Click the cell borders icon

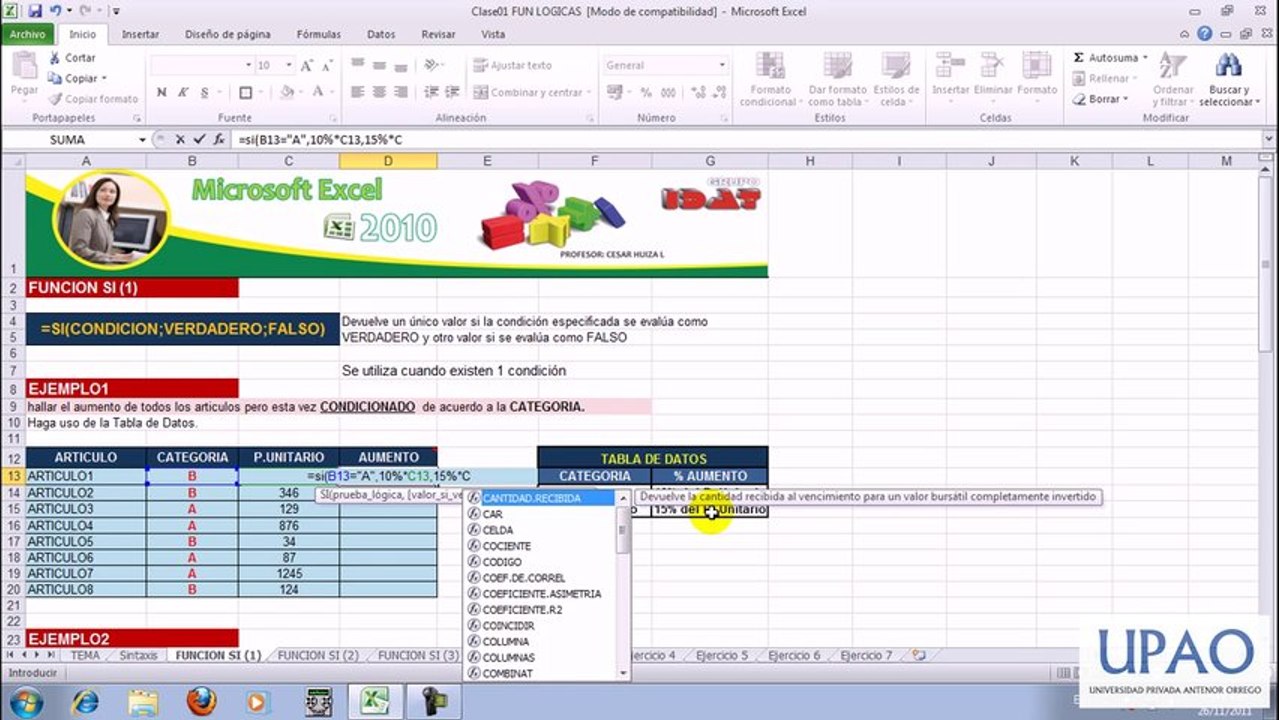point(246,92)
